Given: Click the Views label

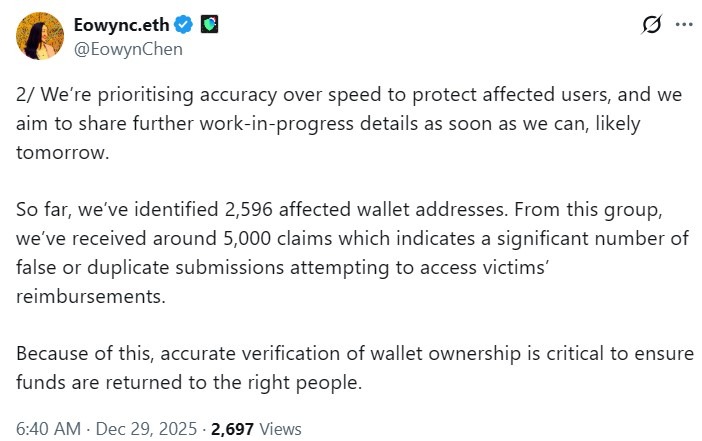Looking at the screenshot, I should pos(281,428).
